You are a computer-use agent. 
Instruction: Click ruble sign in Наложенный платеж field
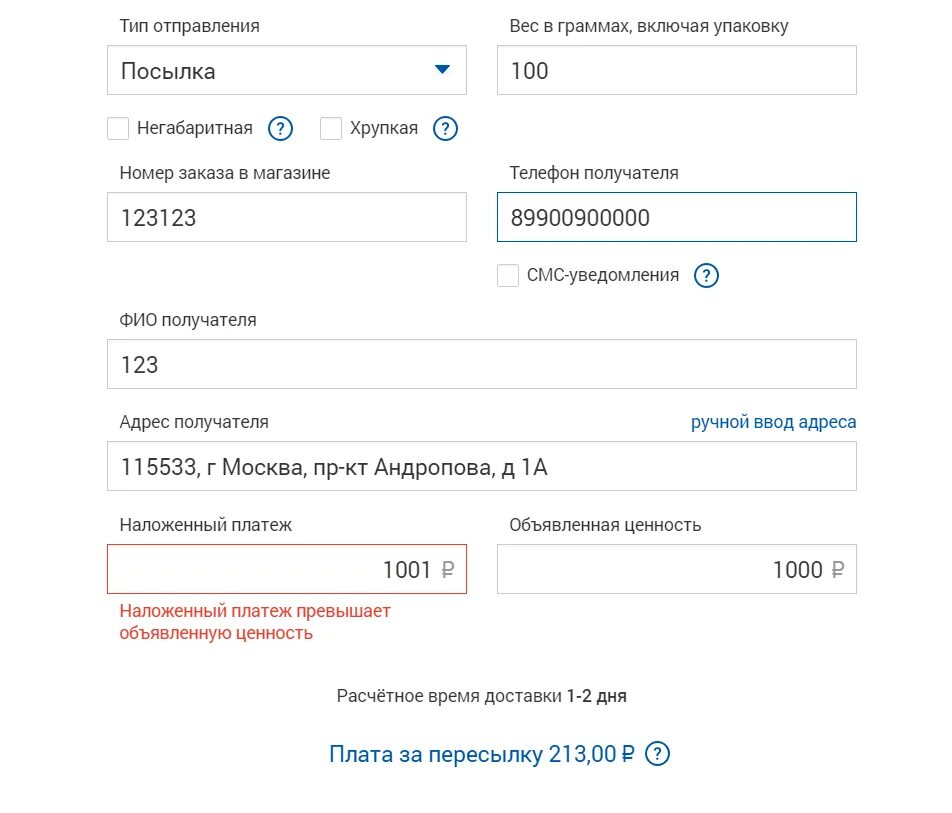447,570
